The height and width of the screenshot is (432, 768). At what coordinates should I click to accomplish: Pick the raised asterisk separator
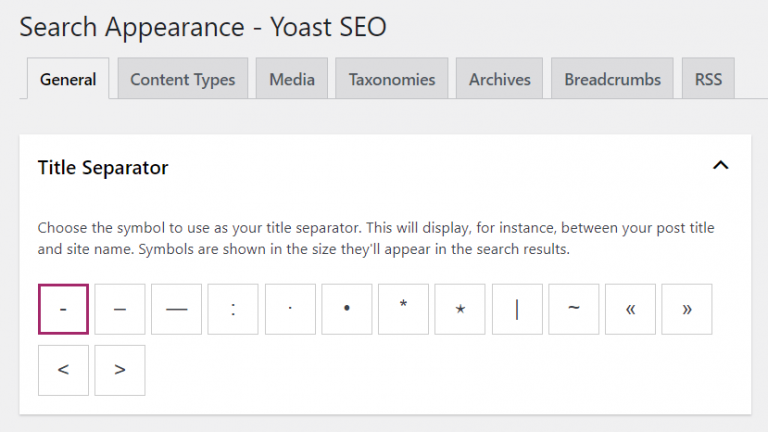[x=403, y=309]
